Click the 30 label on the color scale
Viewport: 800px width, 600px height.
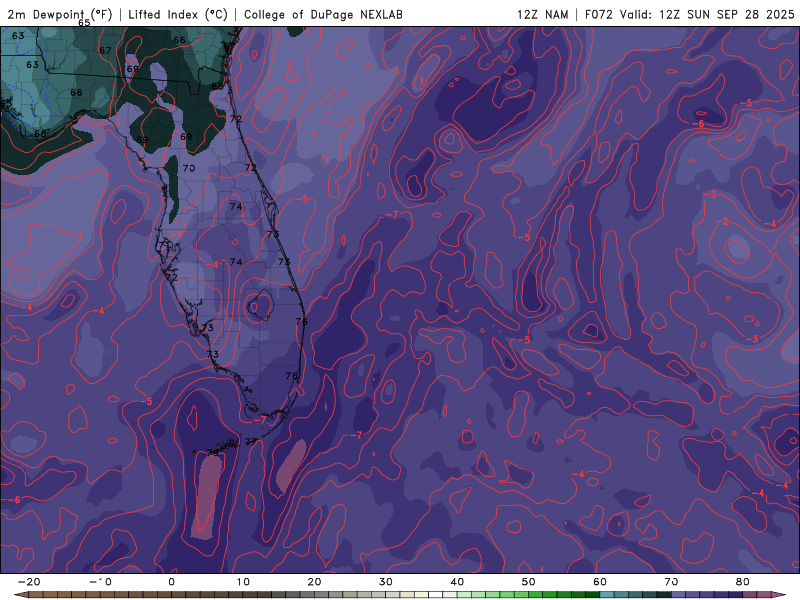point(386,582)
